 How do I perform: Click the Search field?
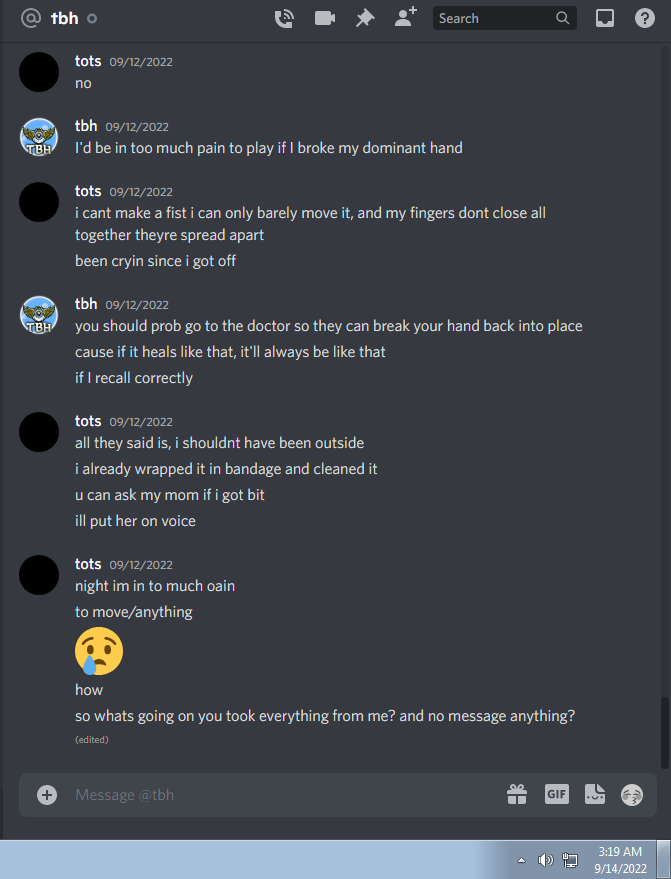tap(505, 18)
